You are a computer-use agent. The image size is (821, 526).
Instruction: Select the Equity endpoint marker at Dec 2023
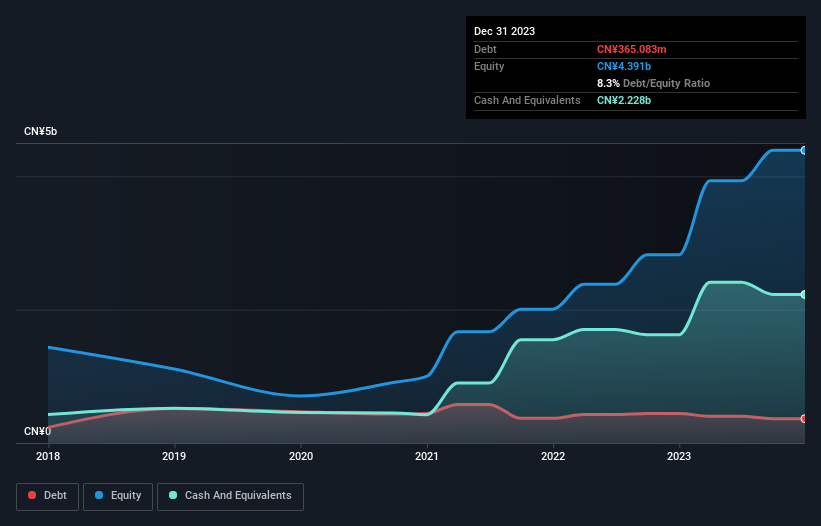[804, 151]
